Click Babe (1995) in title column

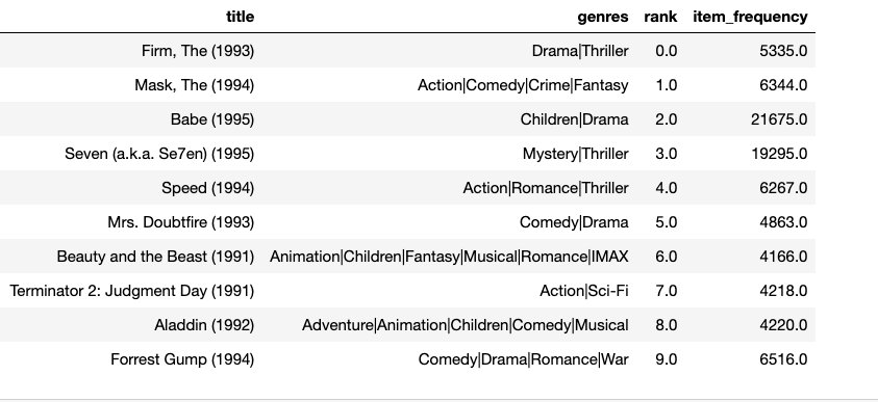coord(212,119)
